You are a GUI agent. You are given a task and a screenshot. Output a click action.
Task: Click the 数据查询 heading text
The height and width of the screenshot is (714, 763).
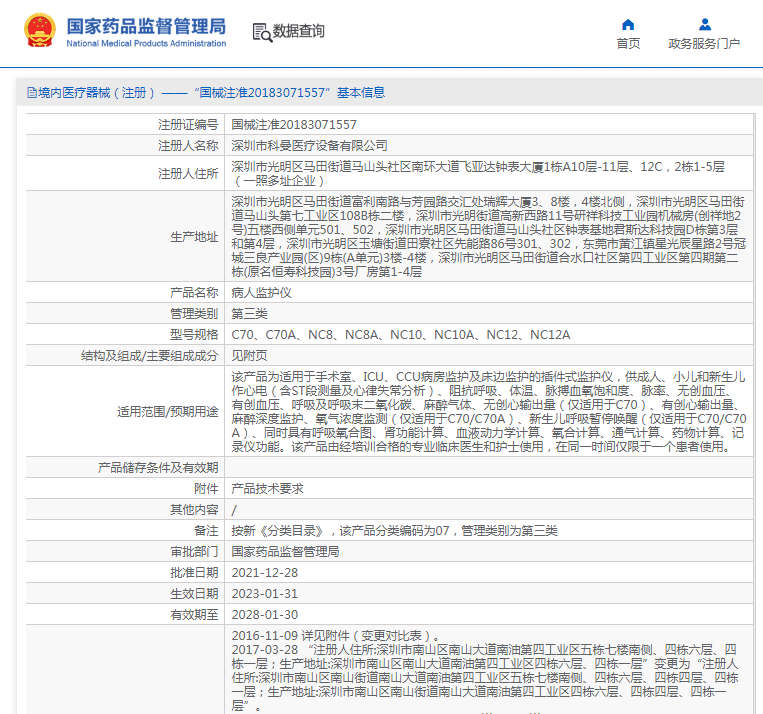click(x=298, y=31)
